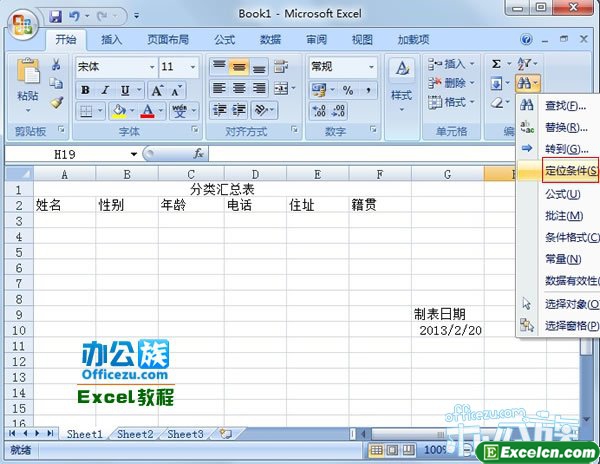Click inside the formula bar
The height and width of the screenshot is (464, 600).
(x=361, y=154)
